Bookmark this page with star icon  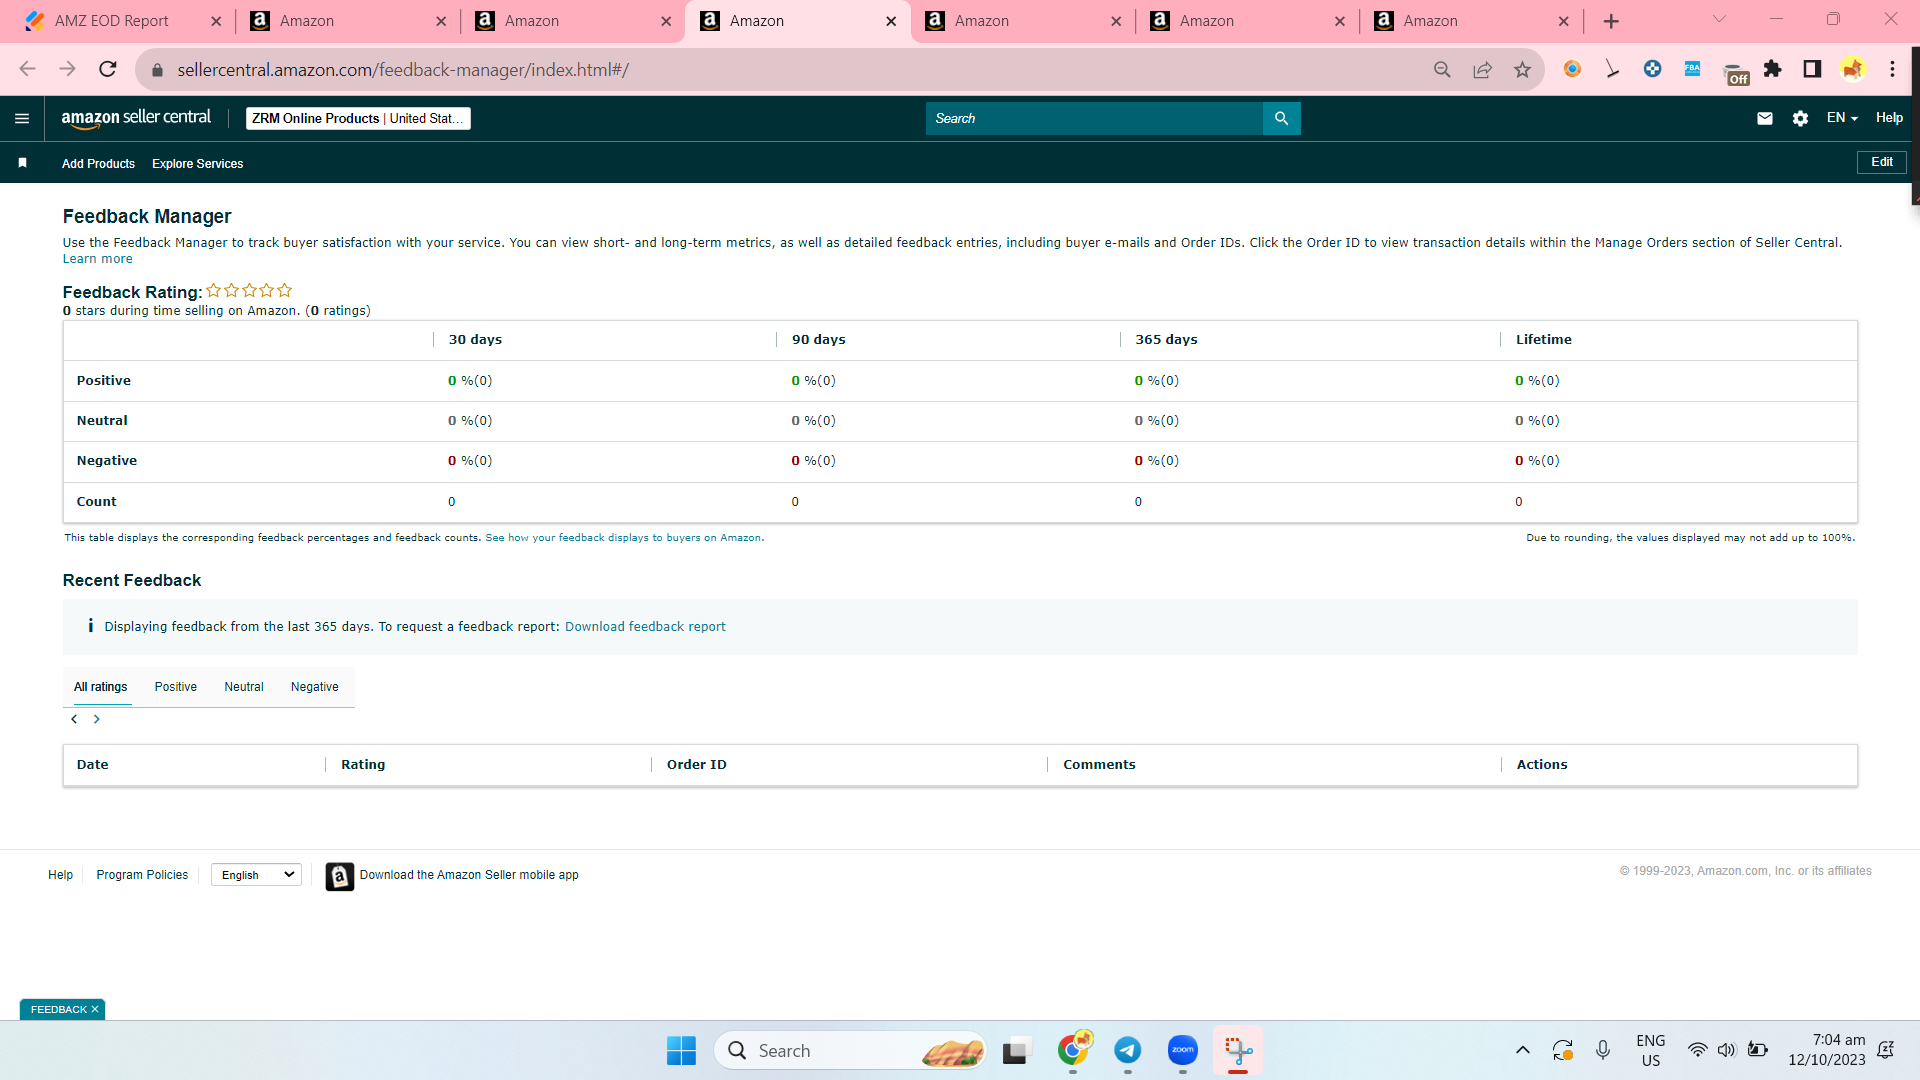coord(1522,69)
